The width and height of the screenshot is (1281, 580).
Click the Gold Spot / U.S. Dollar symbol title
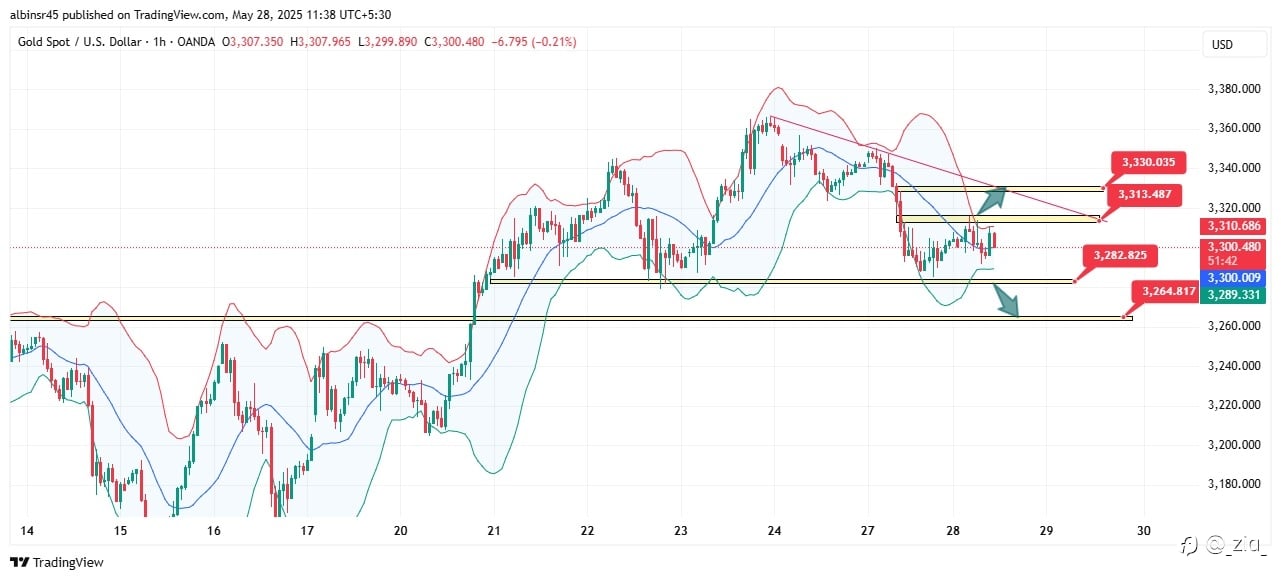pyautogui.click(x=78, y=41)
